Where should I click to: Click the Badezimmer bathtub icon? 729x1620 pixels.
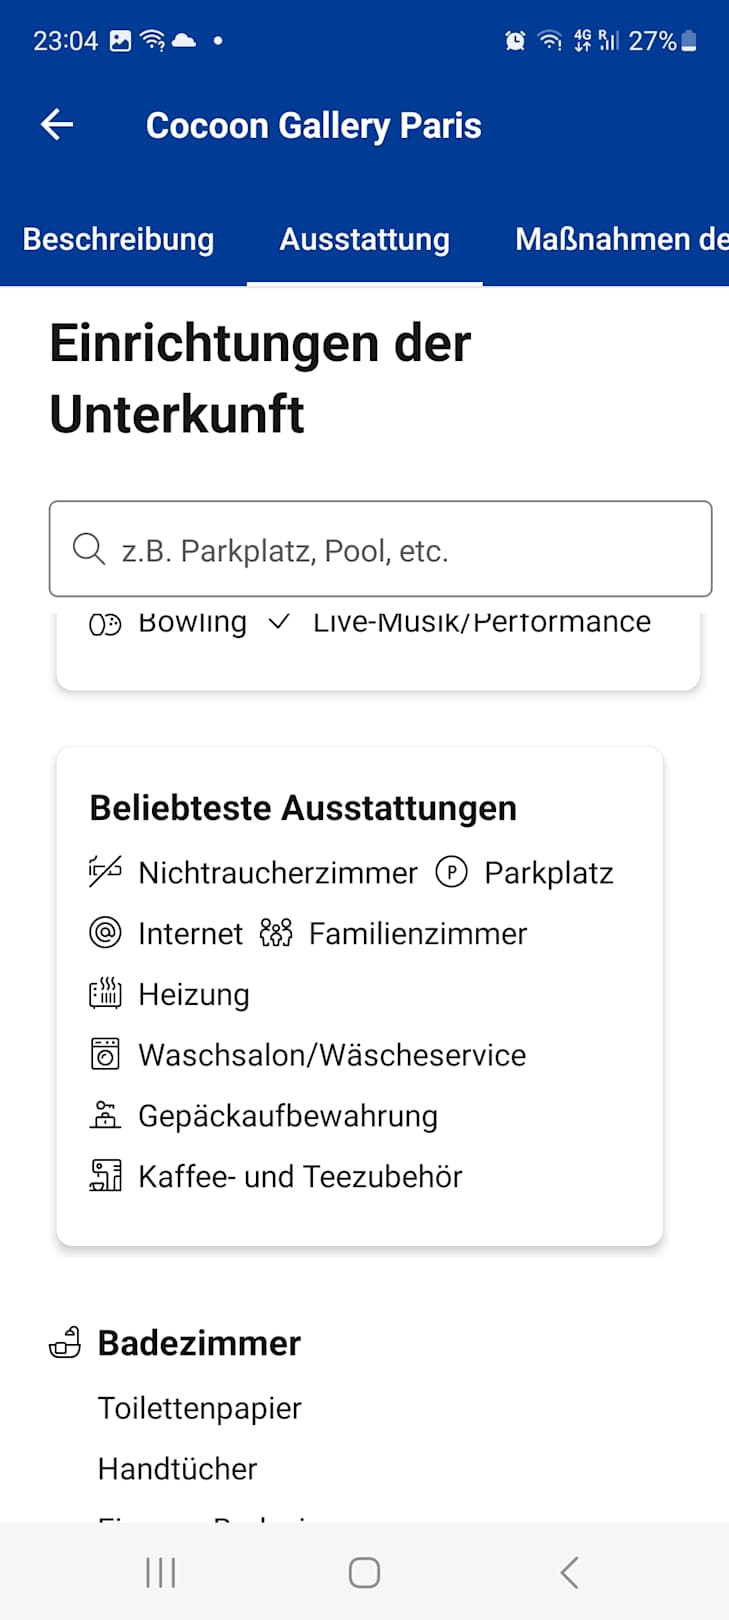click(65, 1342)
